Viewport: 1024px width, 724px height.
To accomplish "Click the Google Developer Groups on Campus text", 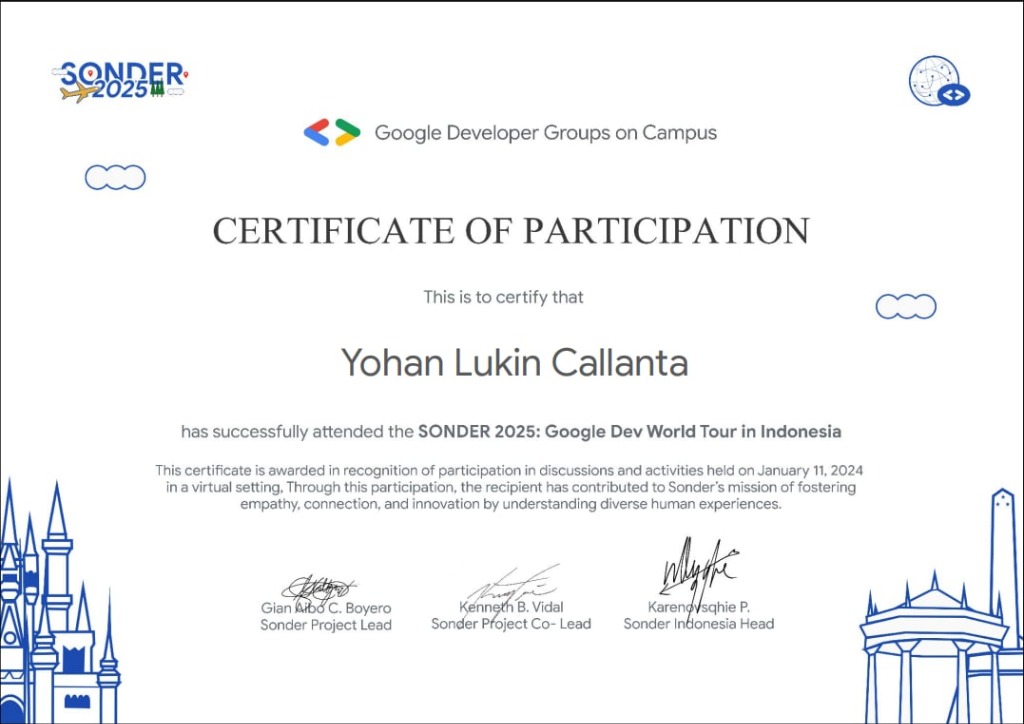I will coord(545,132).
